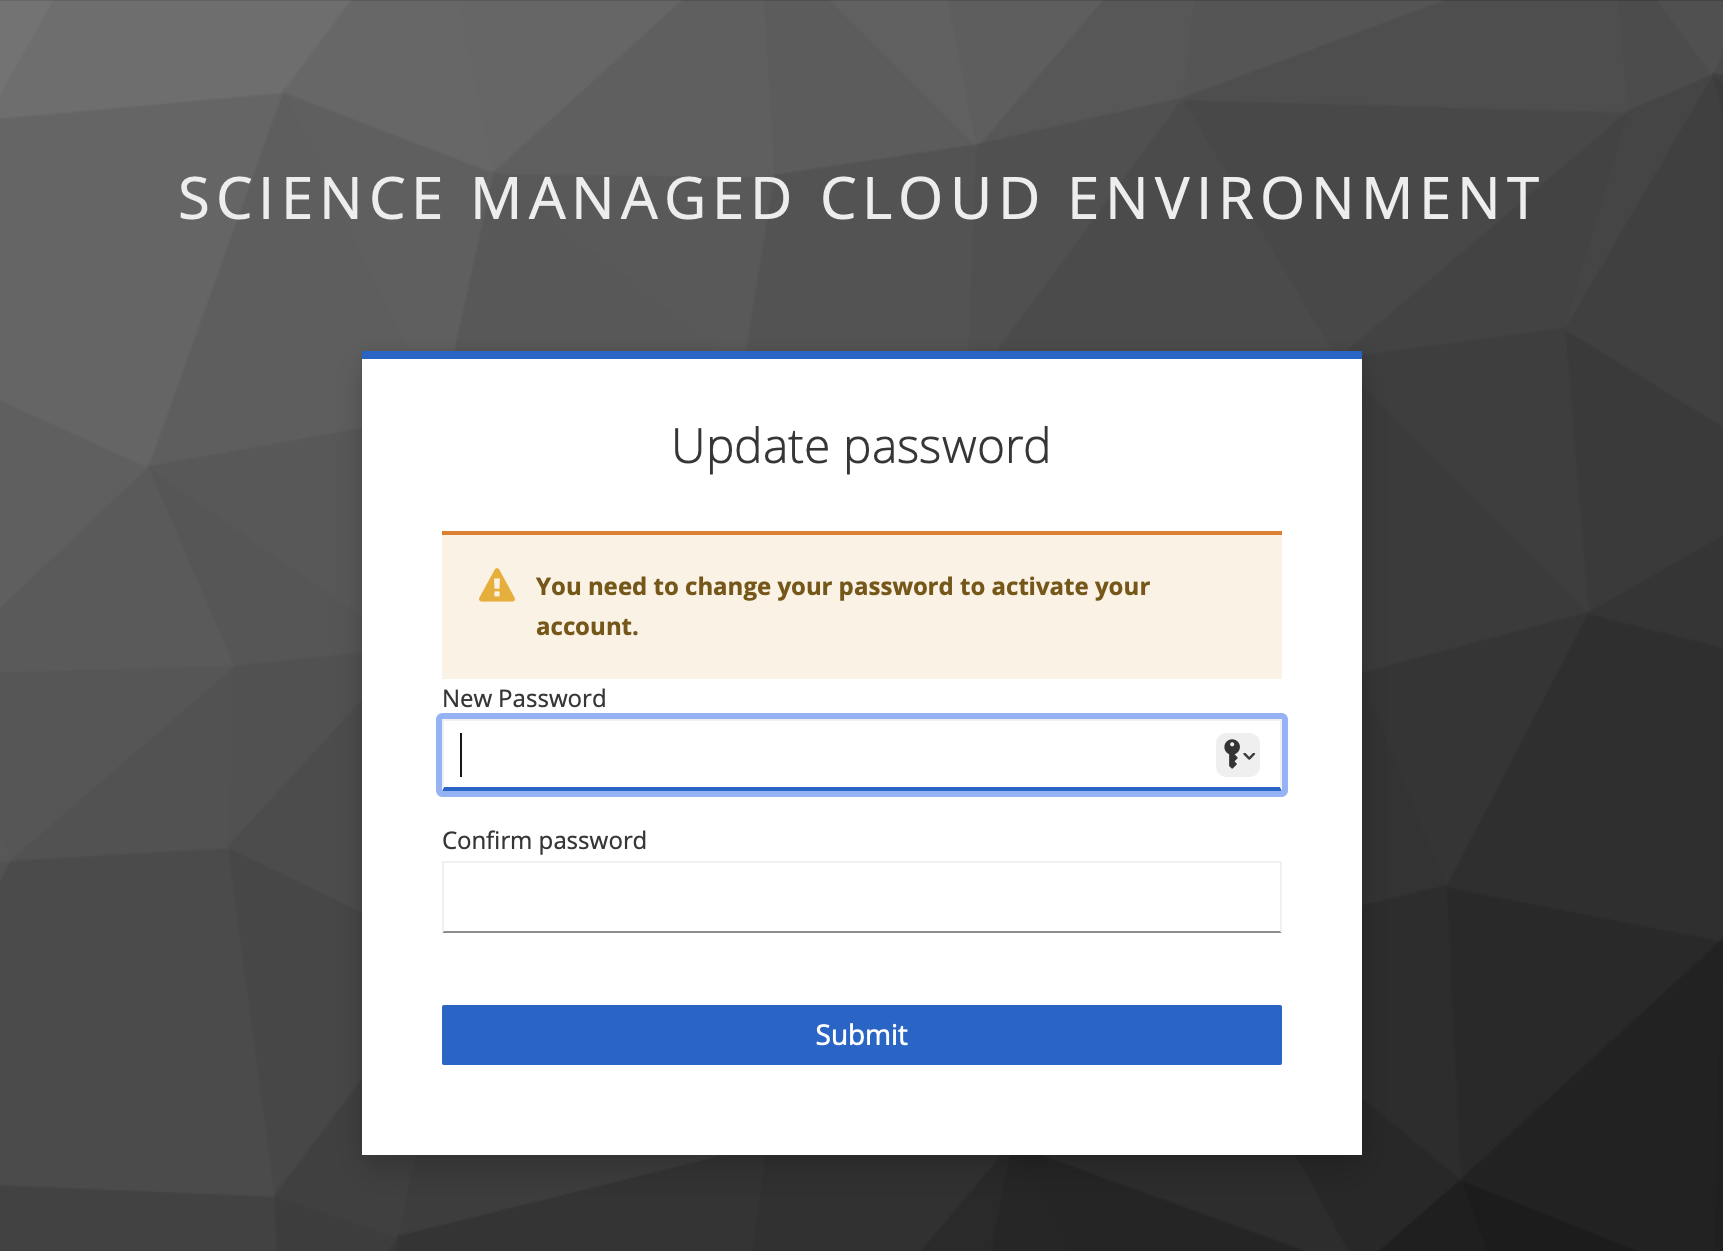Screen dimensions: 1723x1251
Task: Click the warning message about activating your account
Action: click(x=843, y=606)
